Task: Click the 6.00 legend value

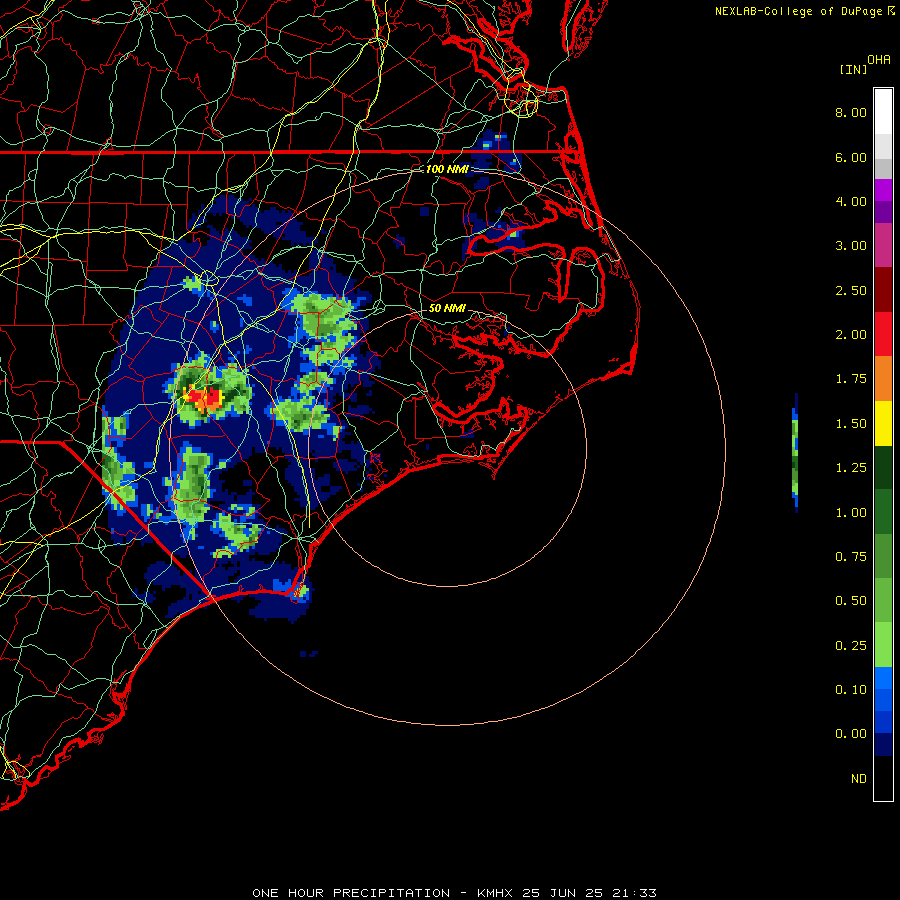Action: (x=851, y=157)
